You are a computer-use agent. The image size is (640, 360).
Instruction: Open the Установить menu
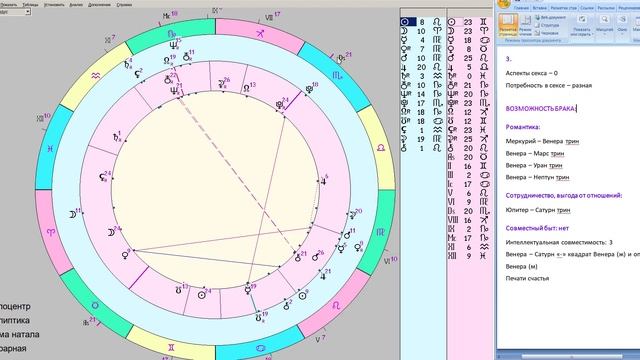tap(53, 4)
